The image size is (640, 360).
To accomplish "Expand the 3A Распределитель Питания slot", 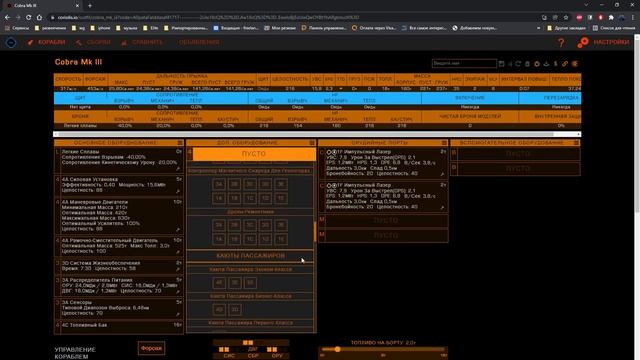I will pos(118,286).
